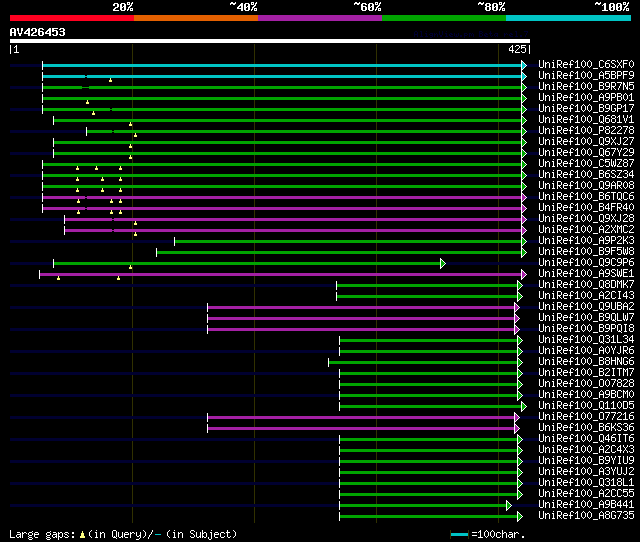640x542 pixels.
Task: Select the UniRef100_Q9XJ28 hit
Action: [586, 219]
